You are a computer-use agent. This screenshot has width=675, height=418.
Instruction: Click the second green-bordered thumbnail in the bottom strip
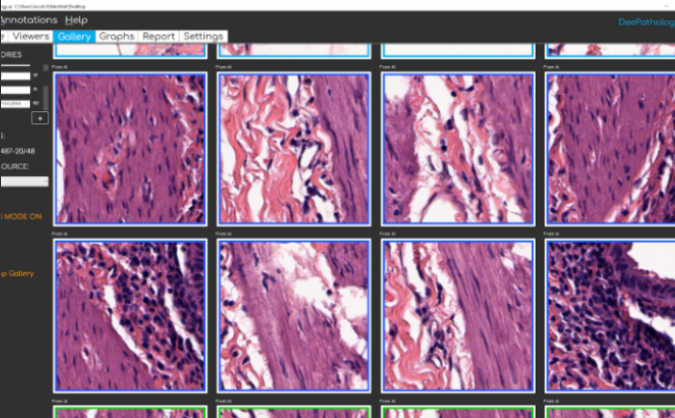coord(294,412)
